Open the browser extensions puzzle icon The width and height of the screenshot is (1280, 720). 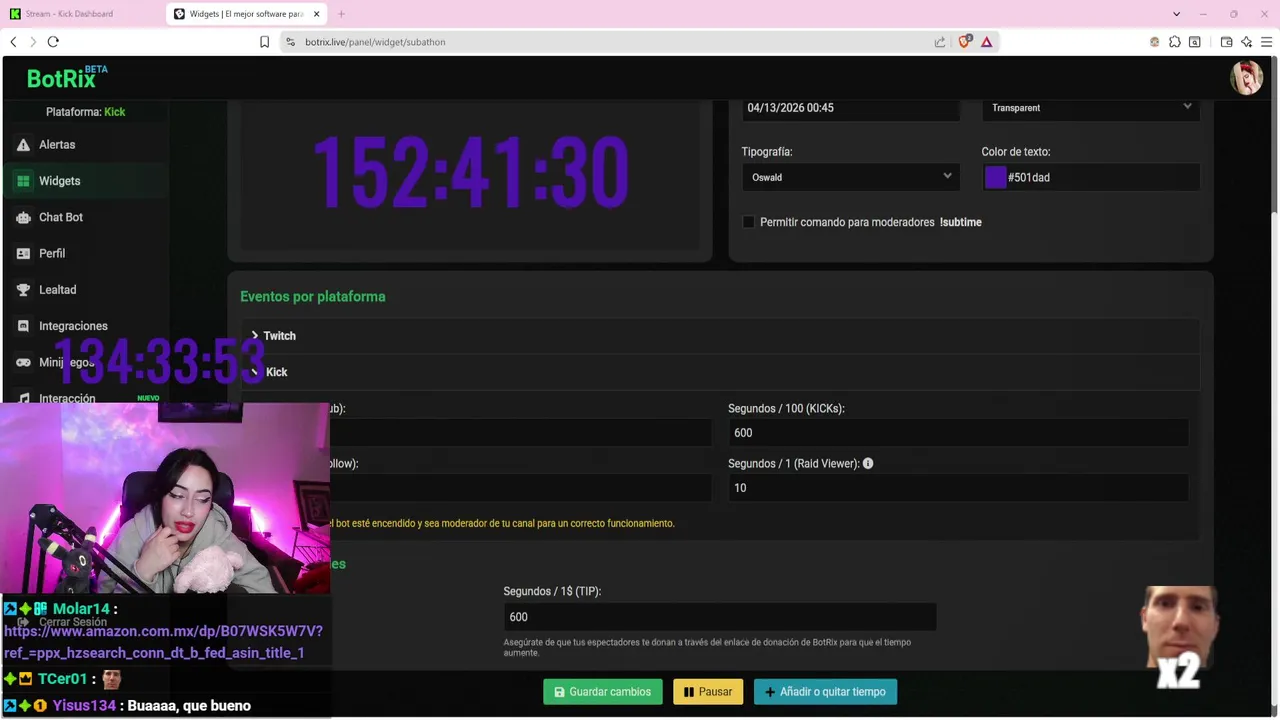pos(1175,42)
